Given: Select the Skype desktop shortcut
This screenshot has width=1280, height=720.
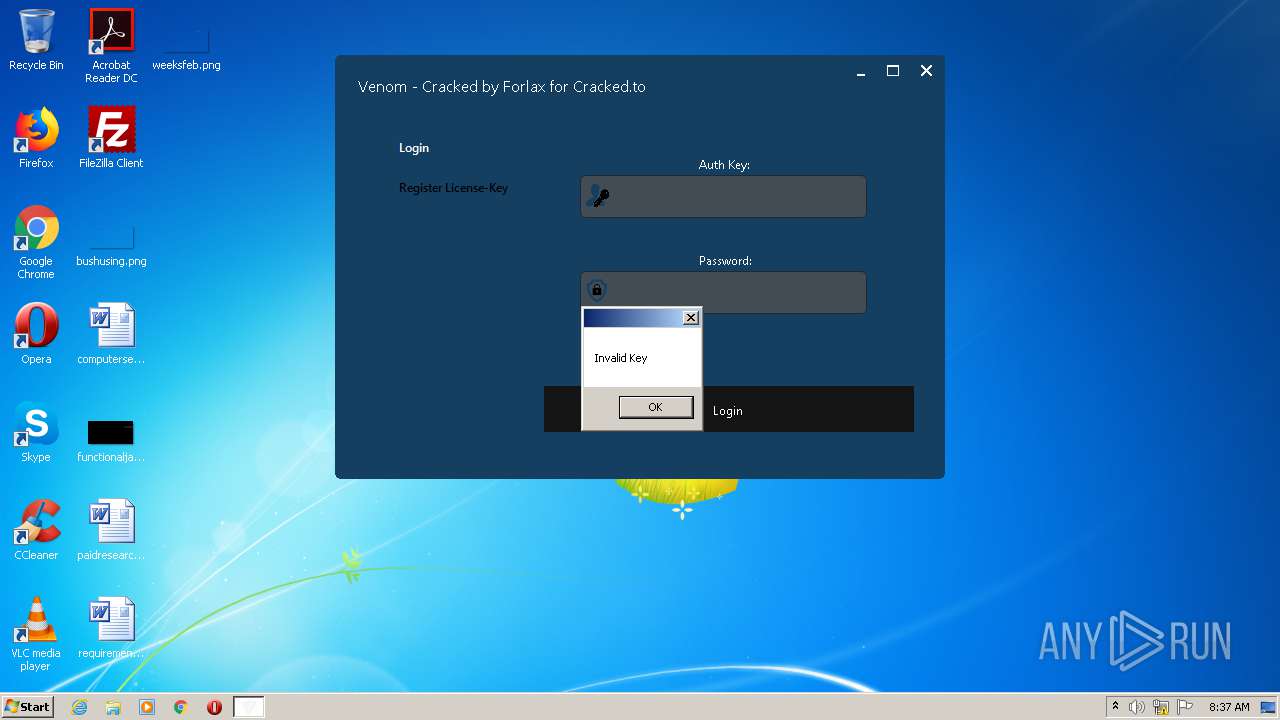Looking at the screenshot, I should tap(36, 432).
